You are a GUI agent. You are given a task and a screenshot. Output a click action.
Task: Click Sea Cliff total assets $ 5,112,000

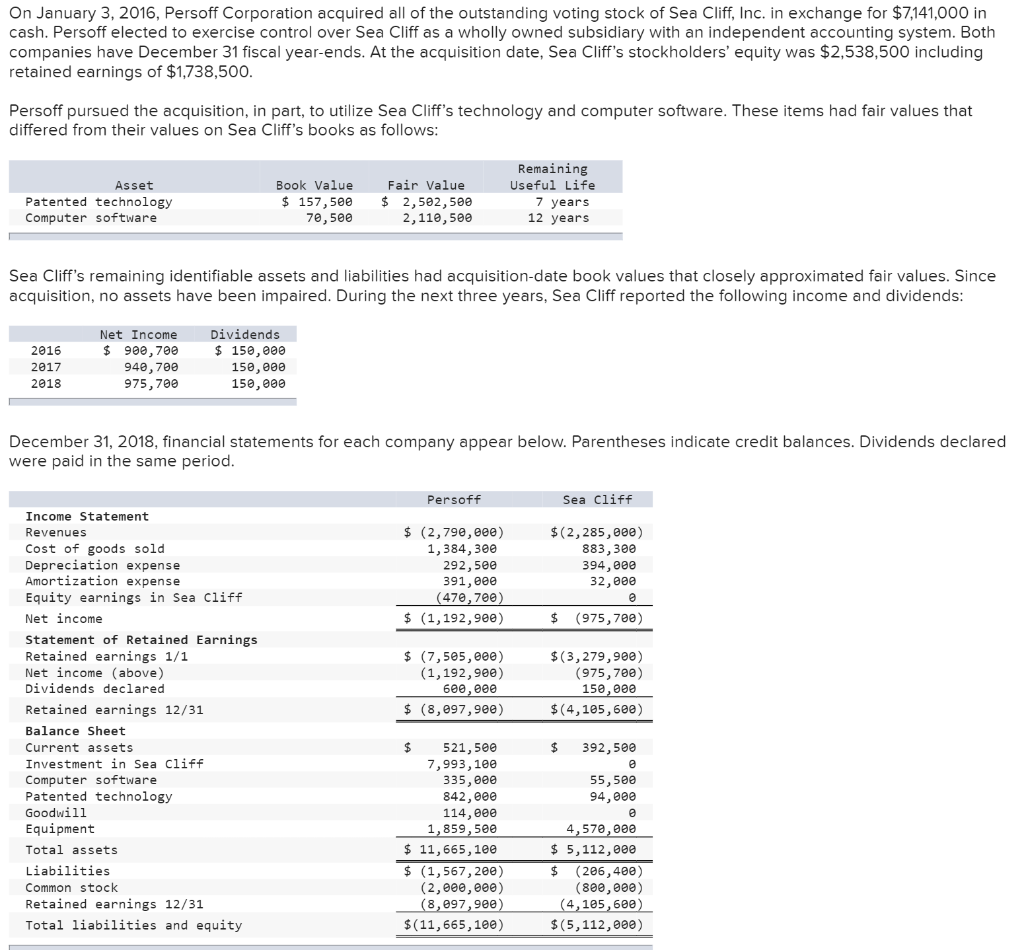coord(593,849)
